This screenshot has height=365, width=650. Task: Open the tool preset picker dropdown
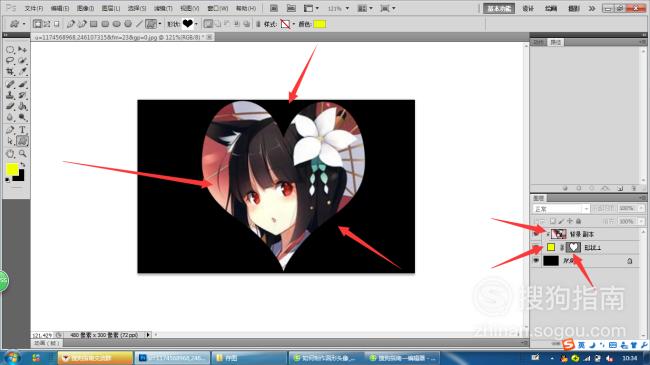click(x=24, y=24)
